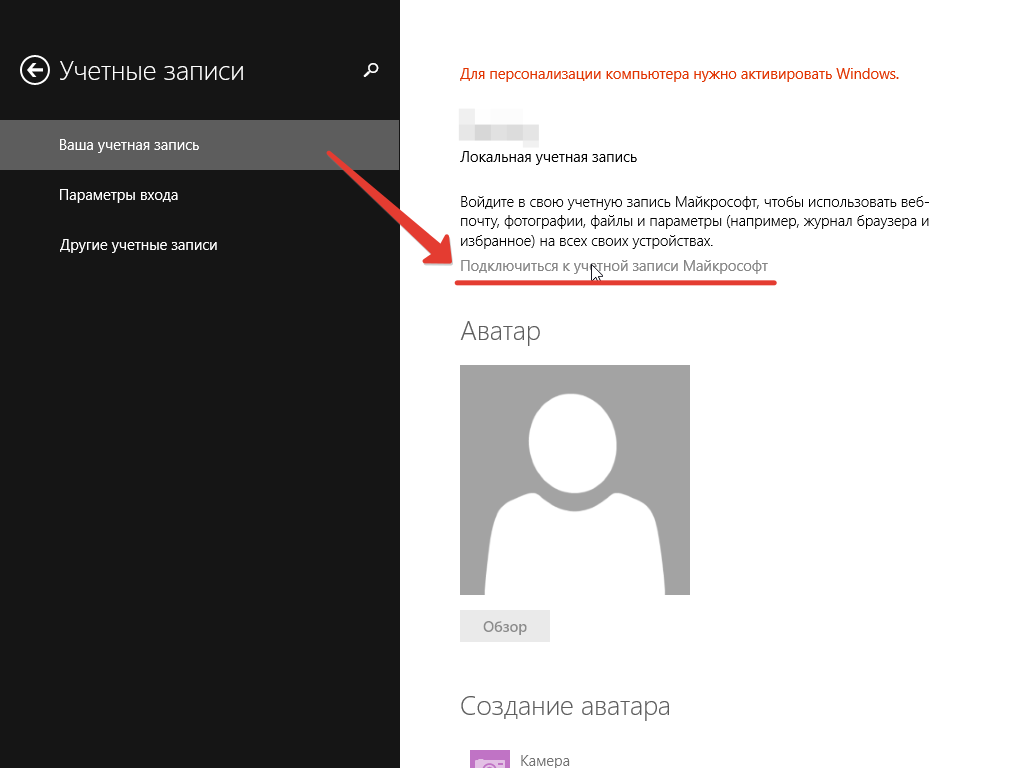Click the Аватар section heading
1024x768 pixels.
pyautogui.click(x=500, y=331)
